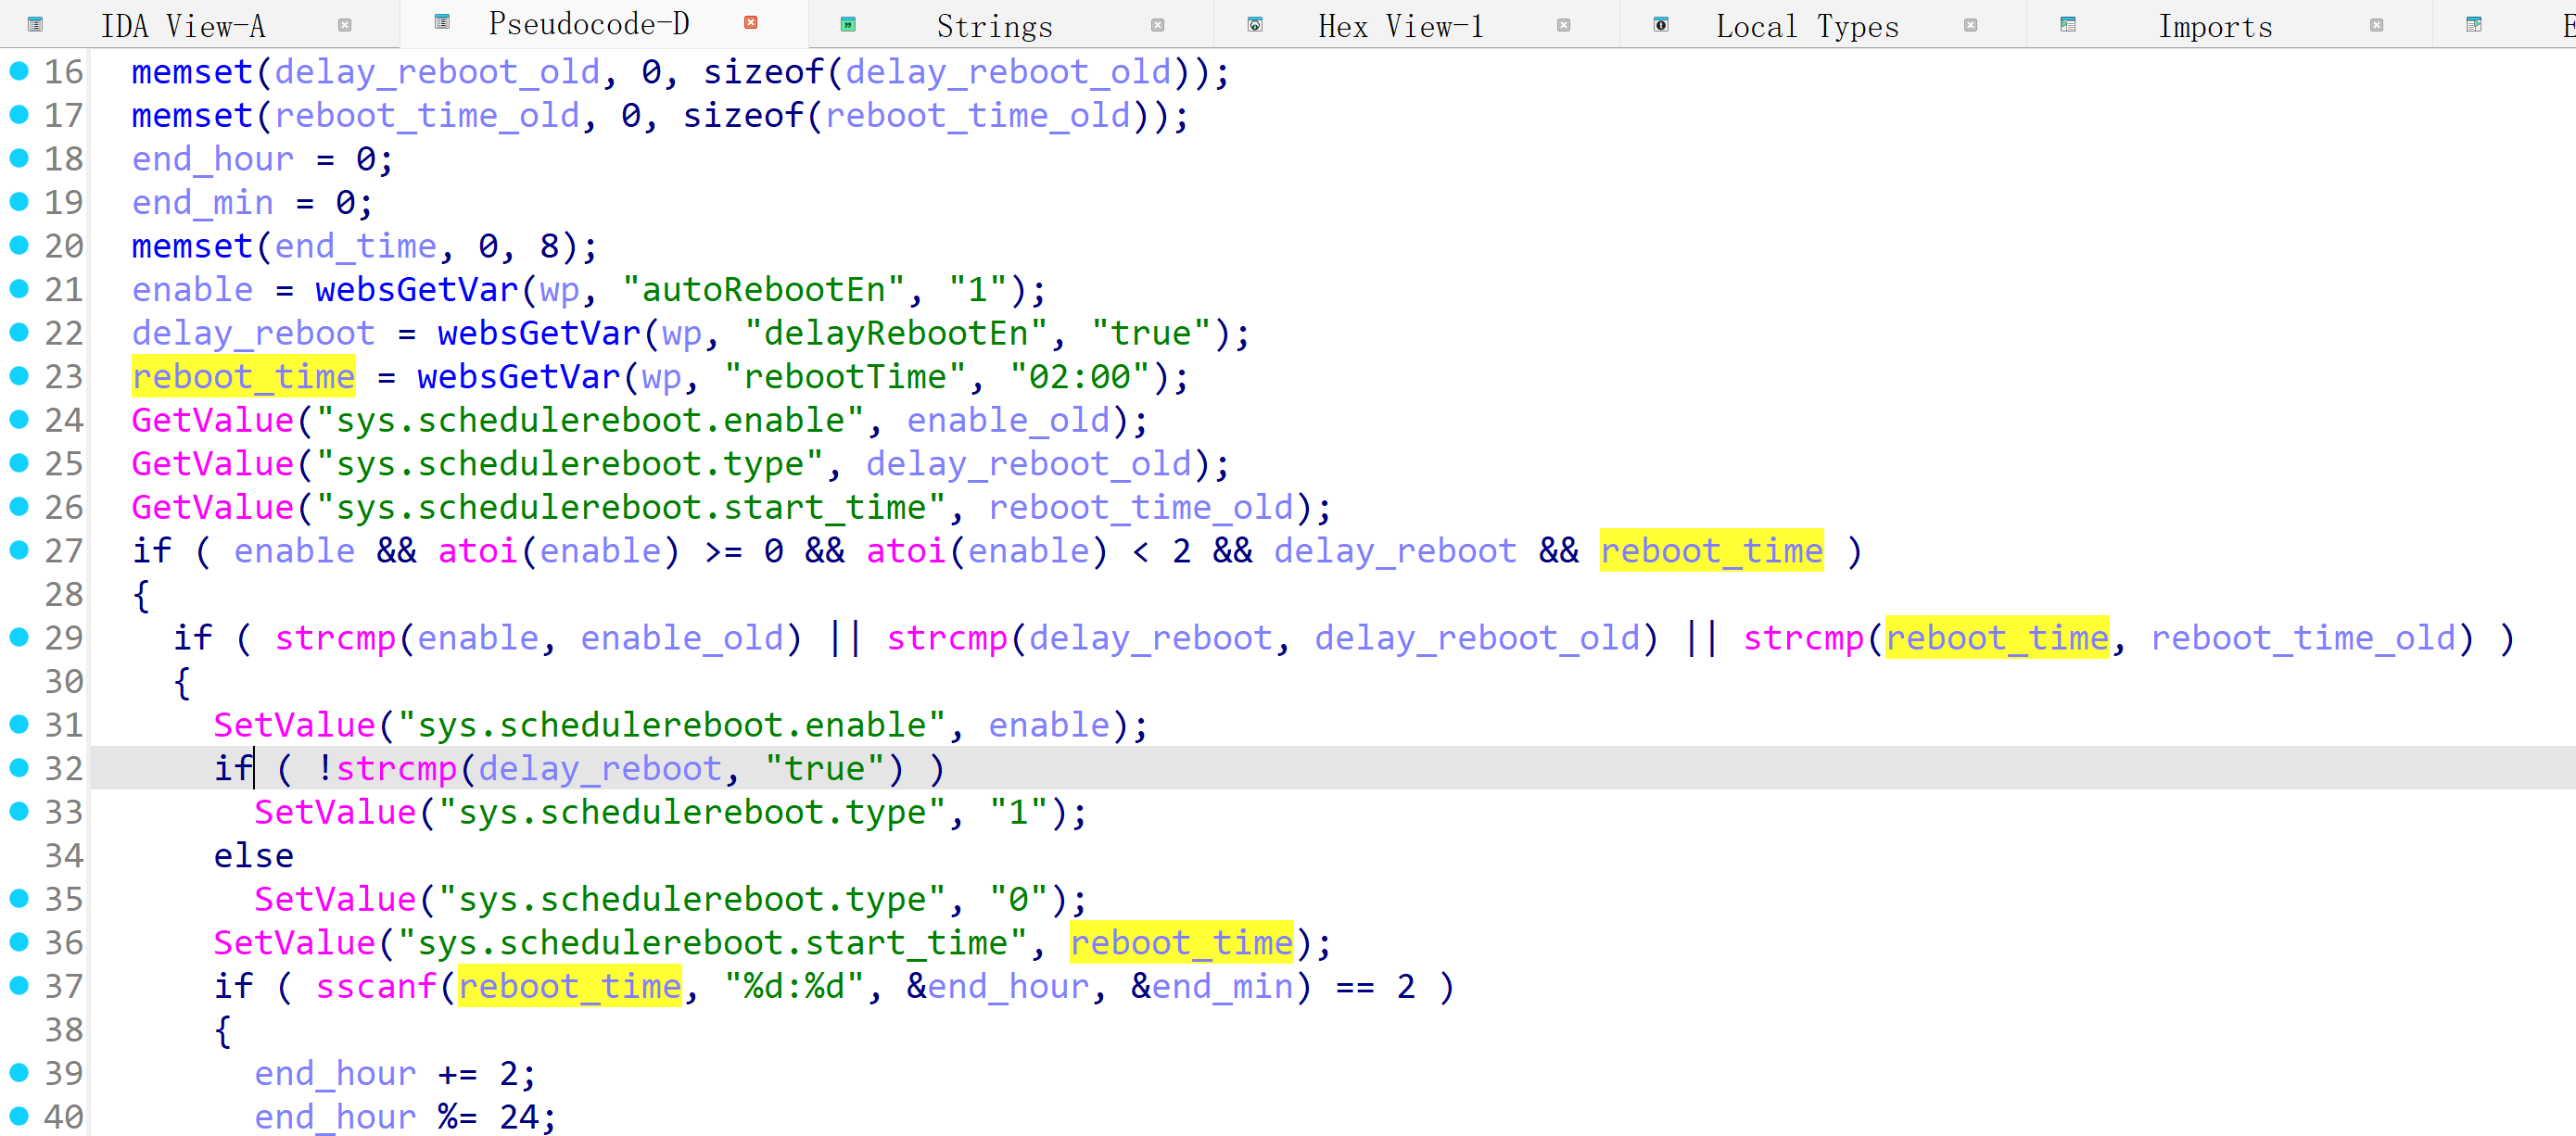Image resolution: width=2576 pixels, height=1136 pixels.
Task: Toggle breakpoint dot on line 23
Action: pos(19,376)
